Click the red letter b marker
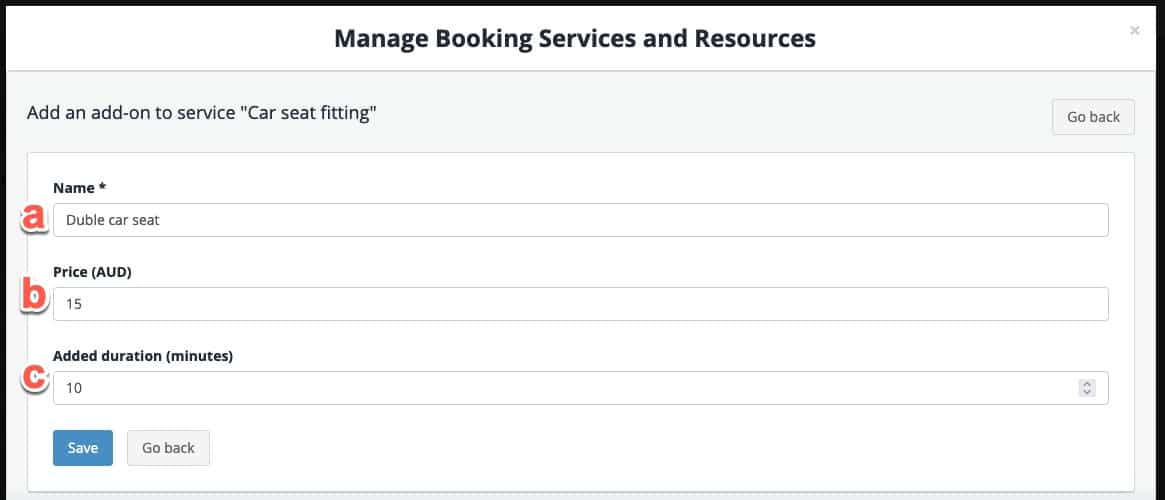Screen dimensions: 1165x500 click(35, 296)
